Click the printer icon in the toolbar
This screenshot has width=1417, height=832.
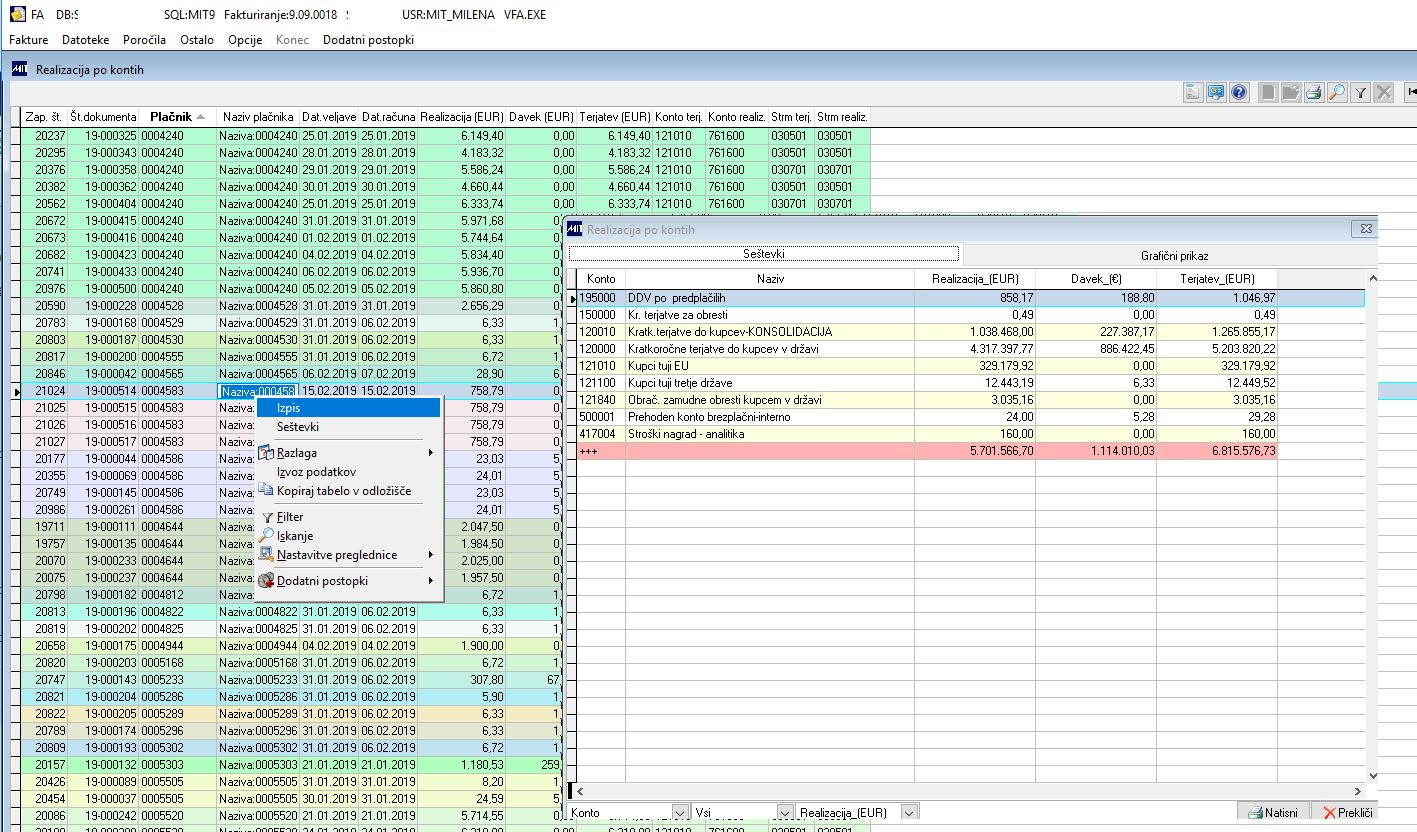coord(1313,93)
